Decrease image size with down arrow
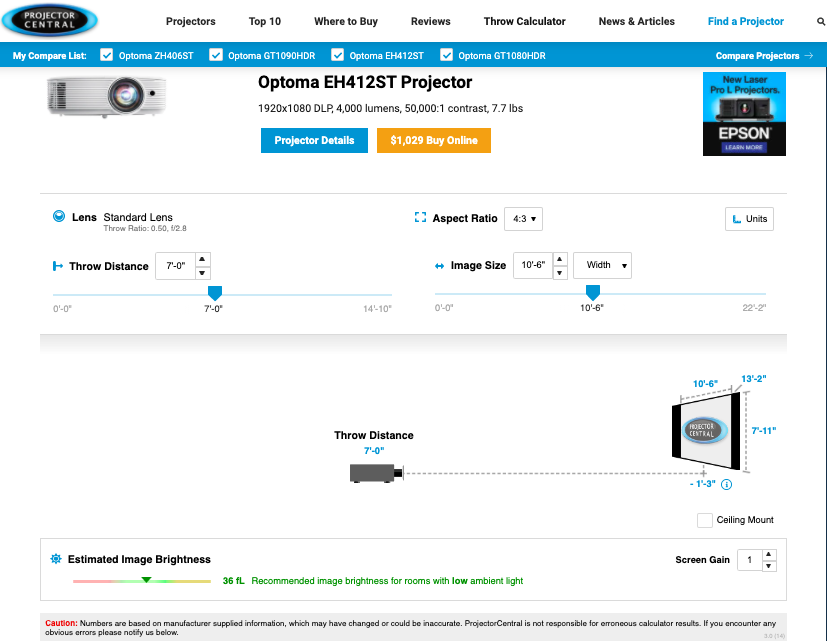 coord(560,272)
